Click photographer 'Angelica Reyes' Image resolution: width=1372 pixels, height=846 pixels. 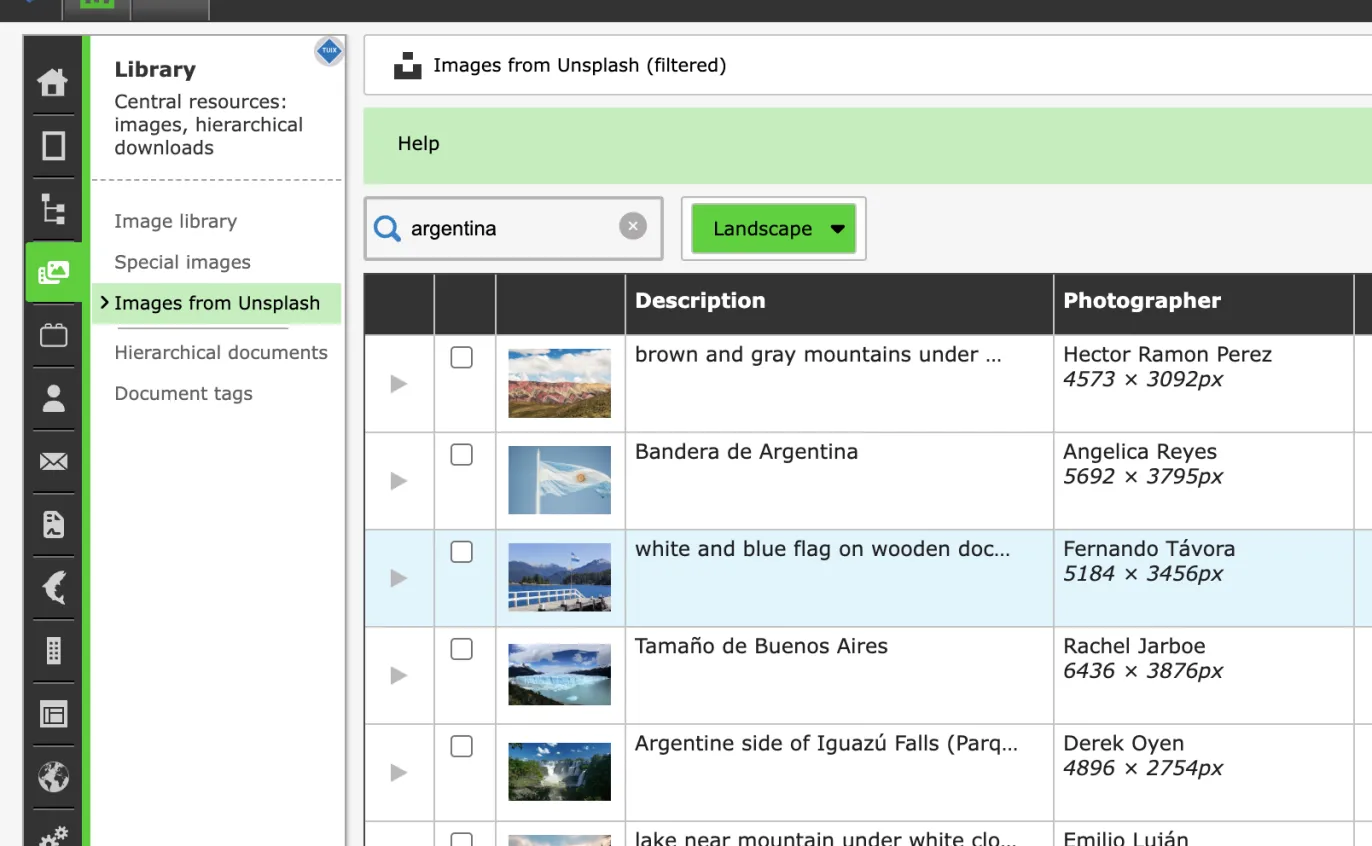pyautogui.click(x=1140, y=451)
